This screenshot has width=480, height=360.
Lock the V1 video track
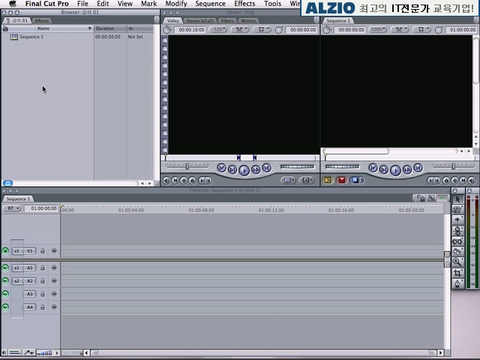[x=43, y=251]
